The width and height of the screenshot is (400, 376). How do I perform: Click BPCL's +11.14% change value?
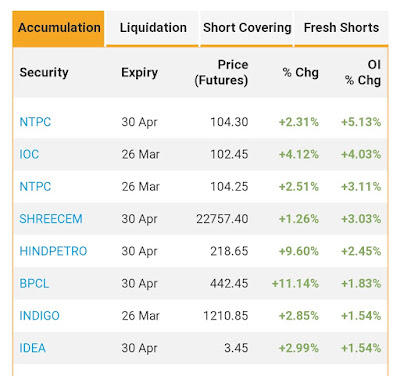point(295,284)
